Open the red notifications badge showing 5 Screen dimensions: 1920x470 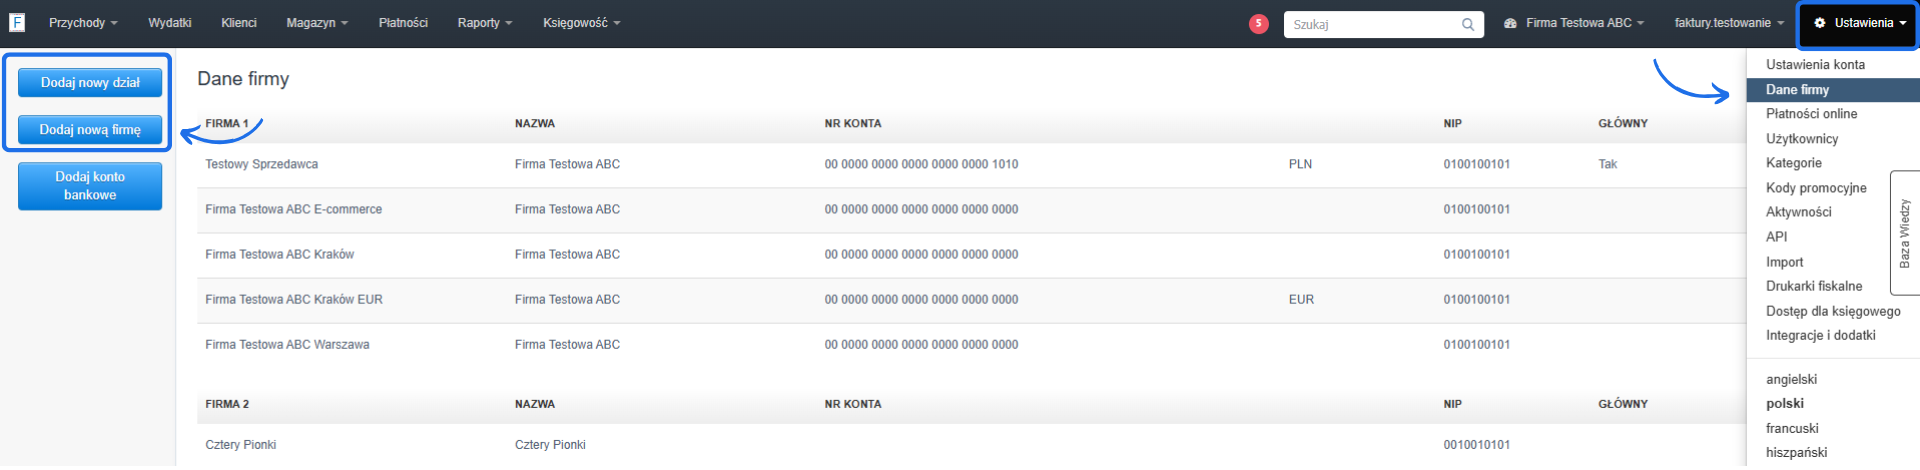tap(1259, 23)
